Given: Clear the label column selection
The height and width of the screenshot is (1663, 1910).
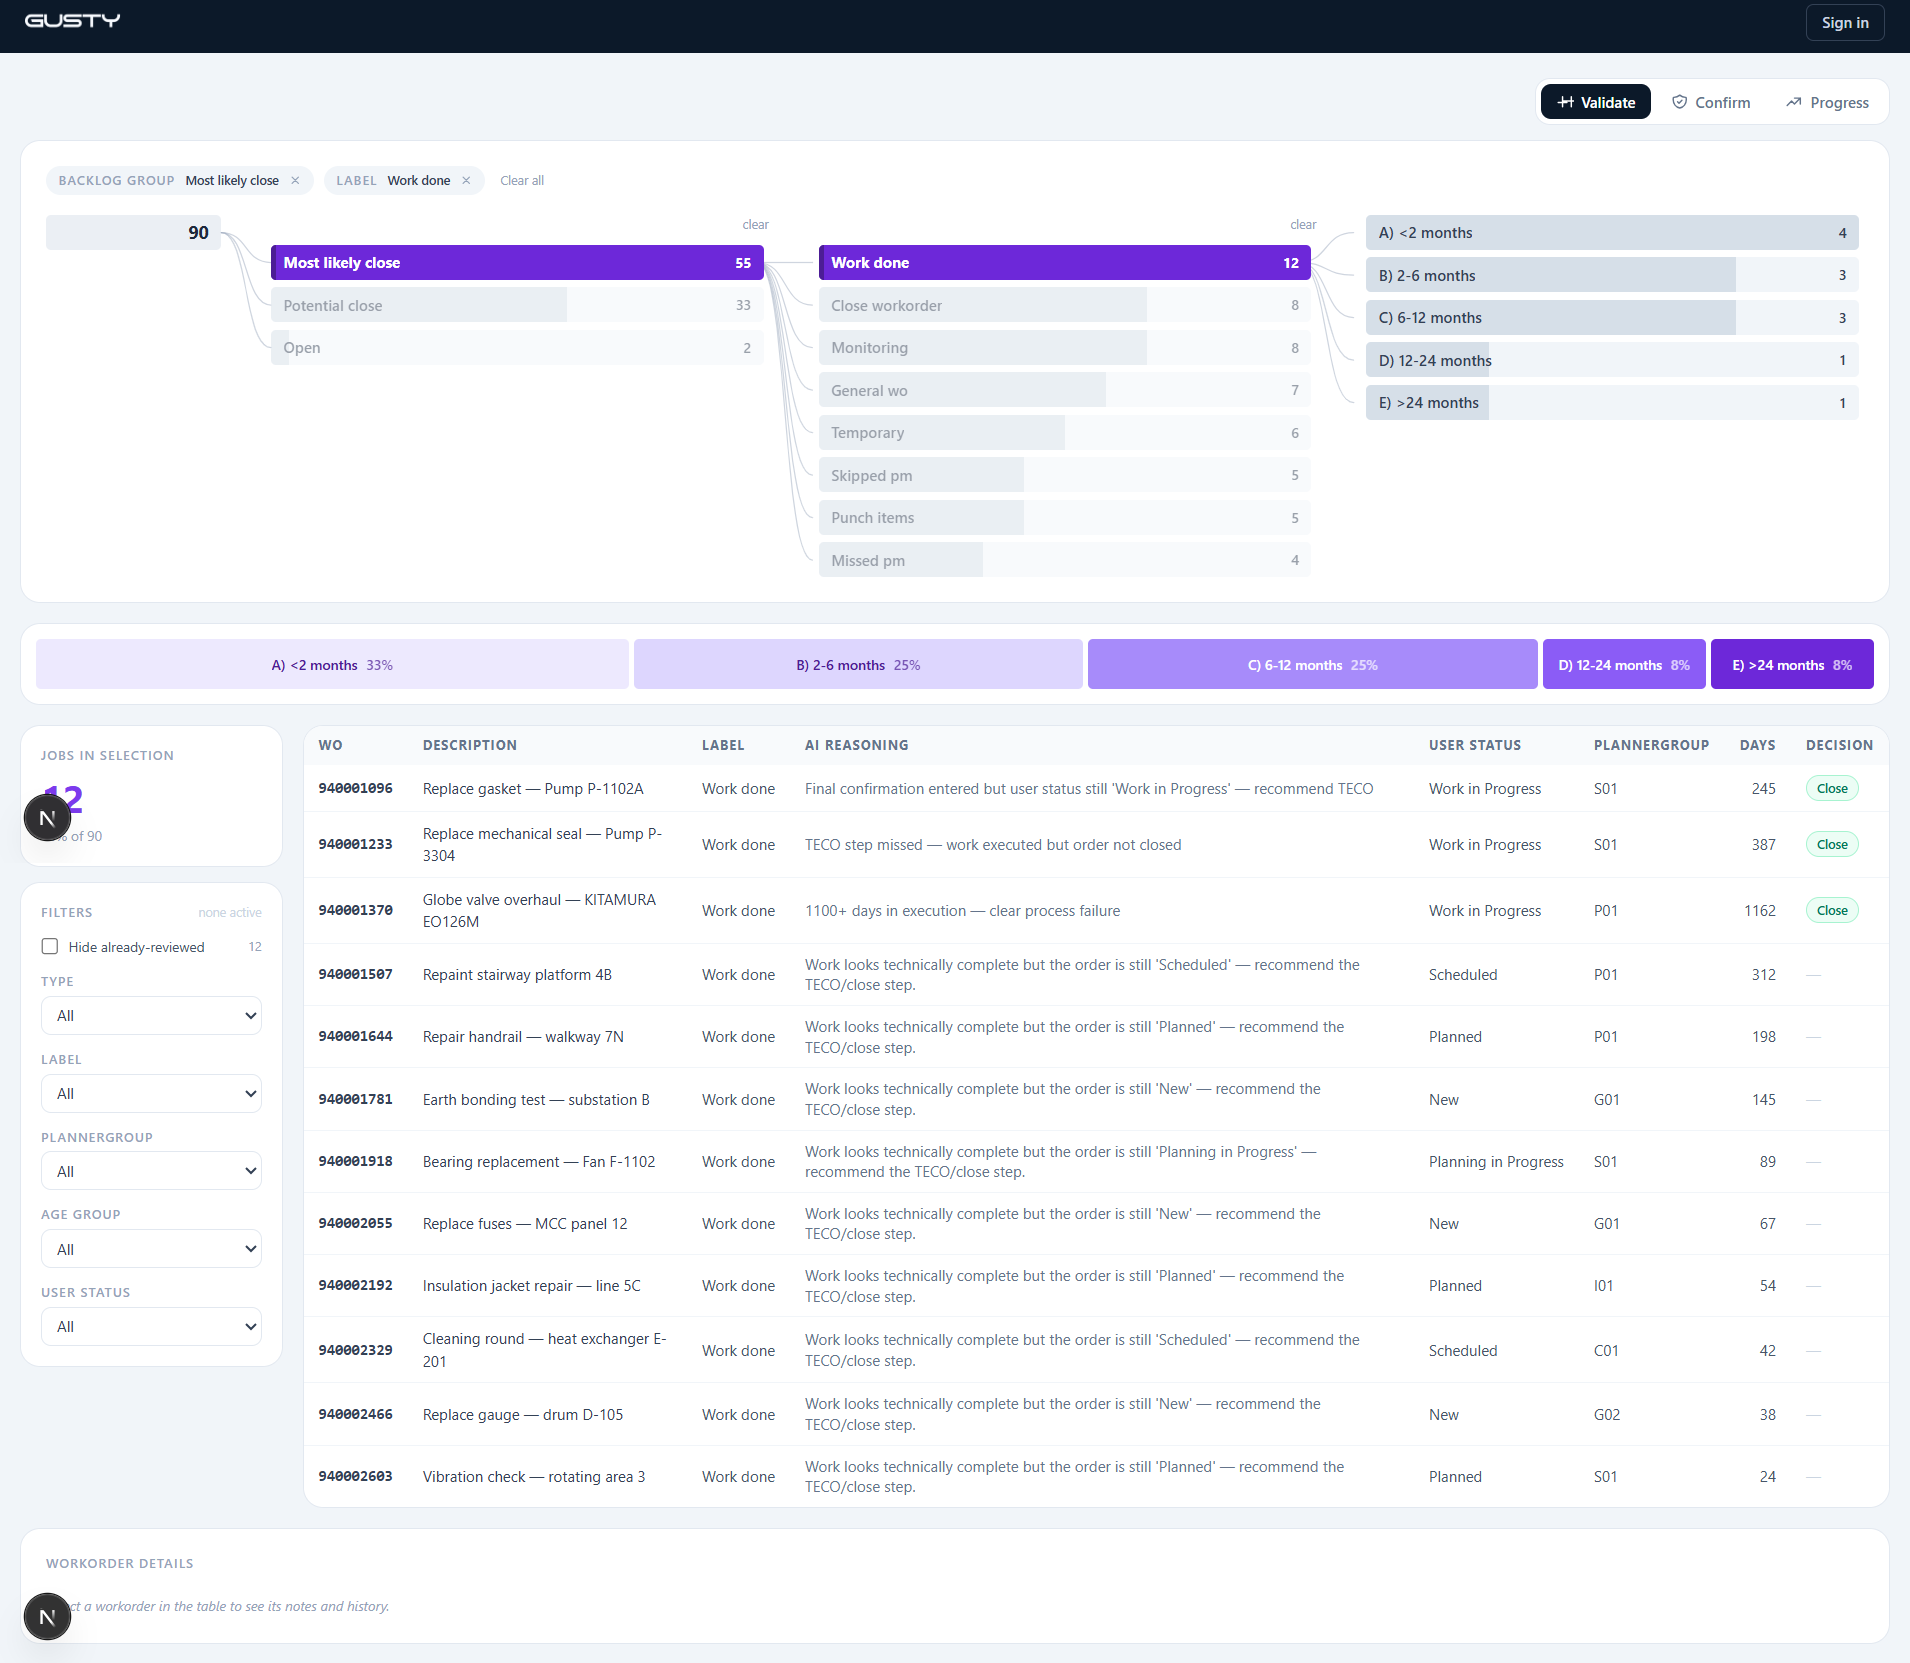Looking at the screenshot, I should coord(1303,225).
